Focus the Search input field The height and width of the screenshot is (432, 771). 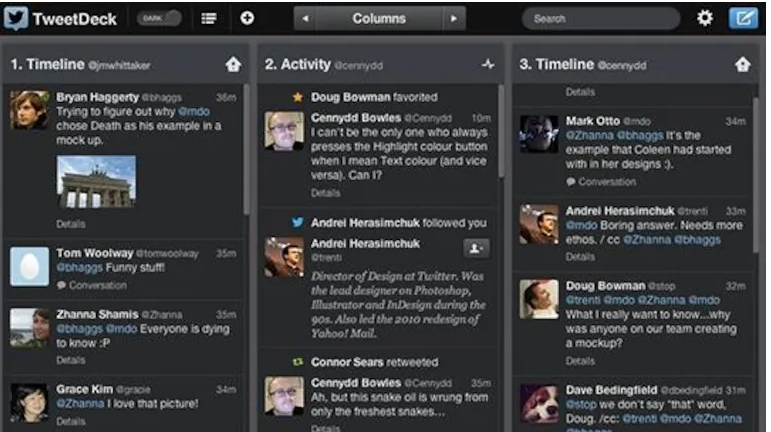point(601,19)
